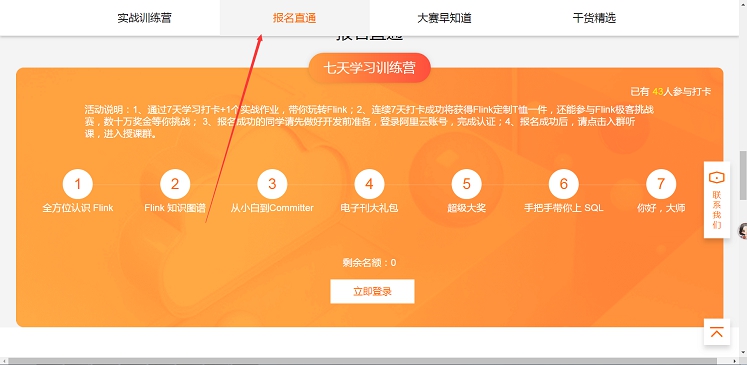Click the Flink 知识图谱 label
The image size is (747, 365).
pyautogui.click(x=175, y=208)
